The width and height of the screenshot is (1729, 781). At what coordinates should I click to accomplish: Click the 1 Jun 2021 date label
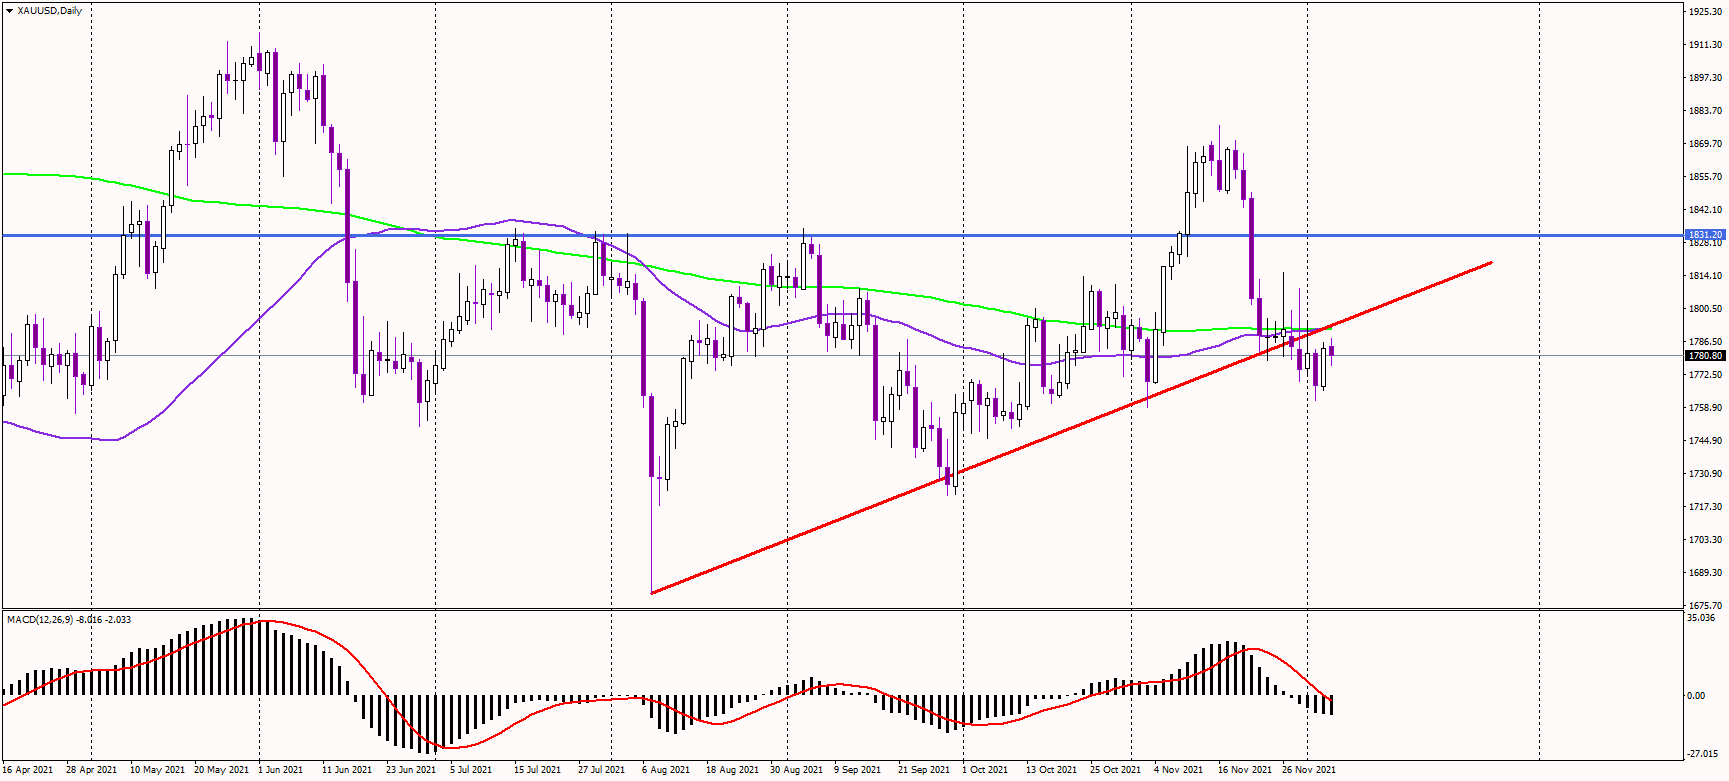[x=280, y=770]
